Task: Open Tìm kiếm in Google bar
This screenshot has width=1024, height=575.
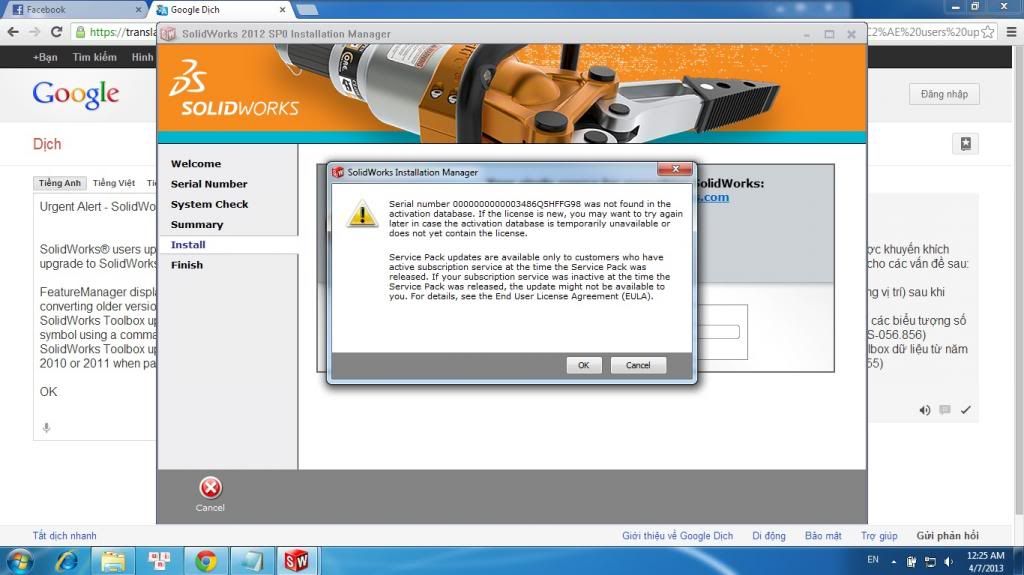Action: click(x=95, y=57)
